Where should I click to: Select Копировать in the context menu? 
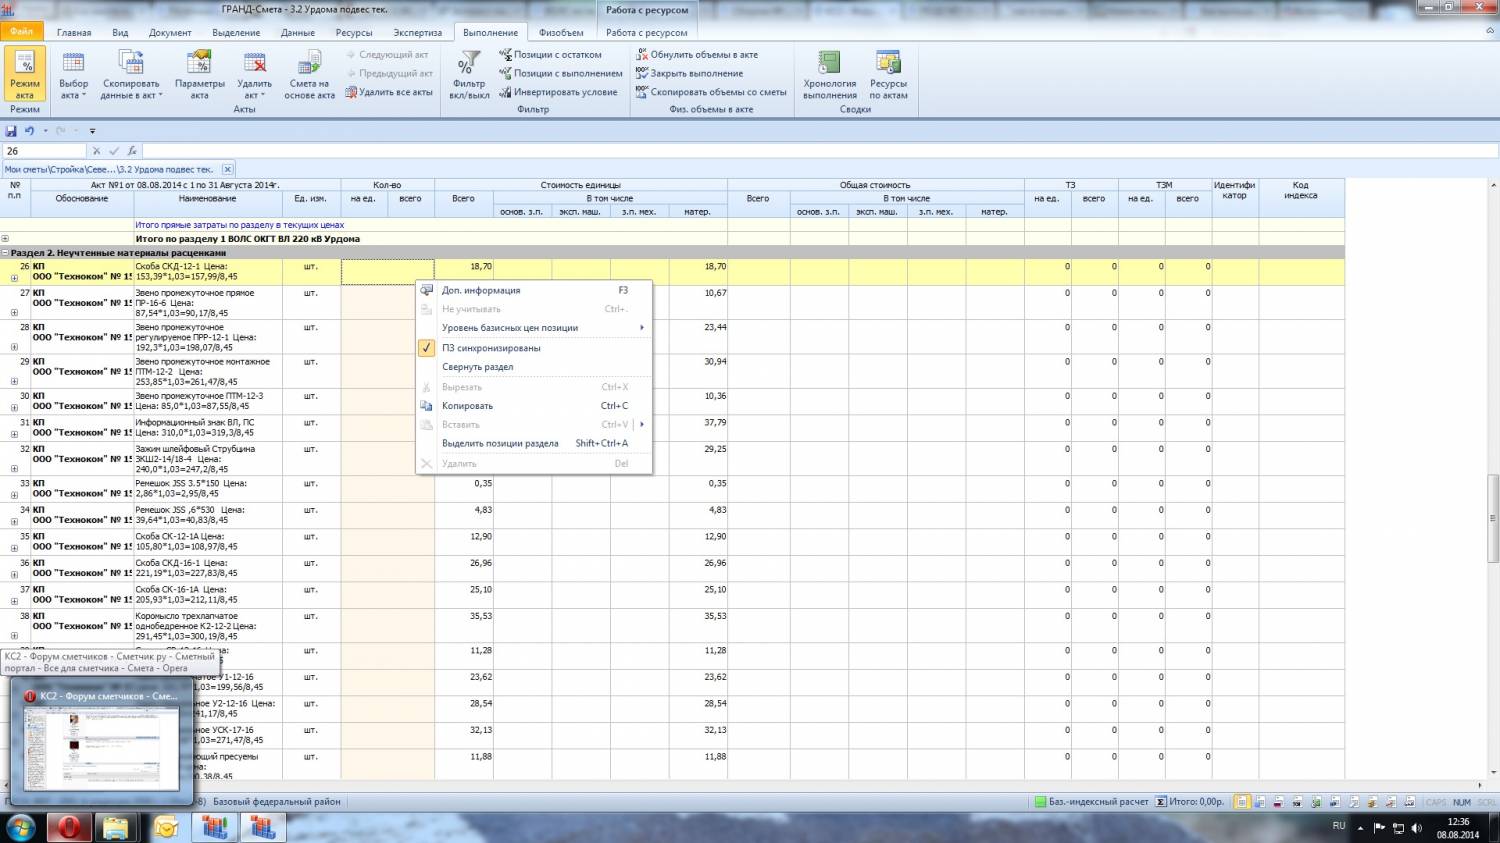(x=467, y=406)
